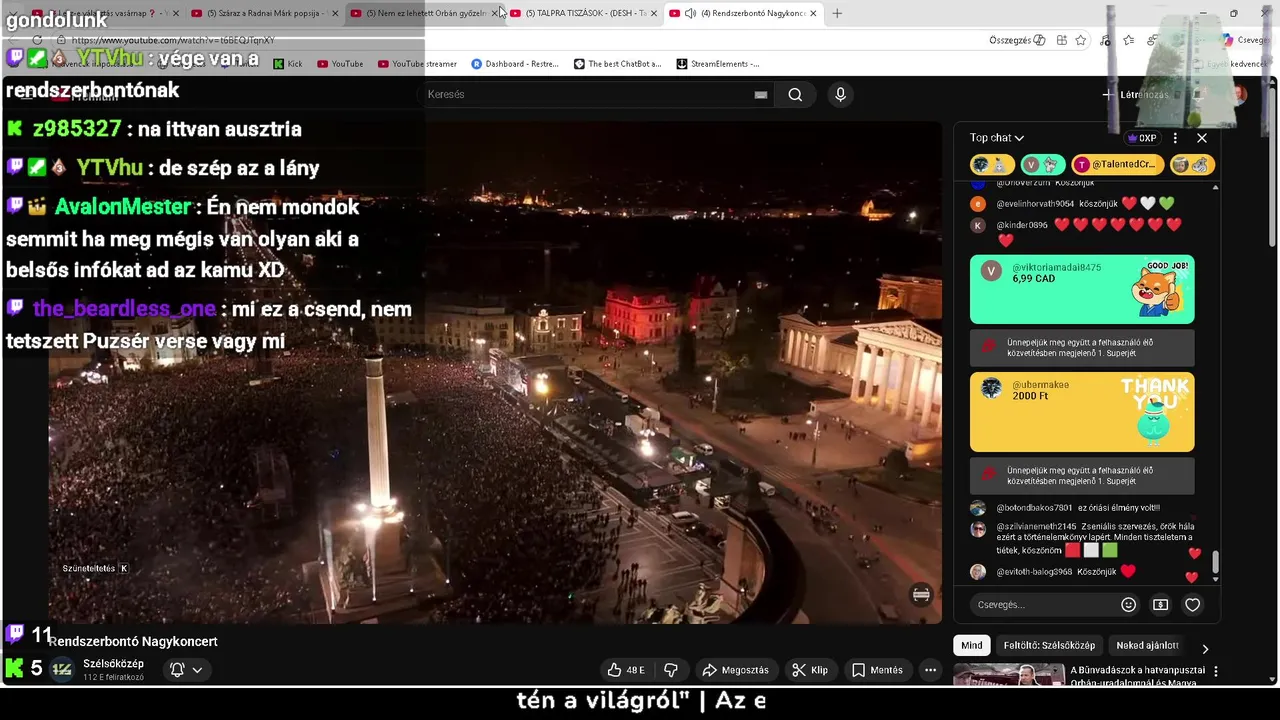Click the Megosztás share button
The width and height of the screenshot is (1280, 720).
point(736,670)
